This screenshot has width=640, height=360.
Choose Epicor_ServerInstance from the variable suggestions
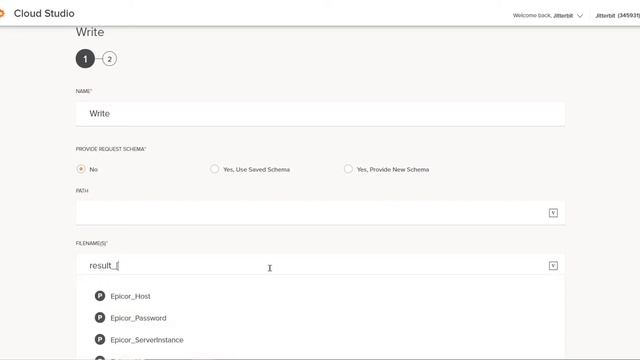click(x=147, y=340)
